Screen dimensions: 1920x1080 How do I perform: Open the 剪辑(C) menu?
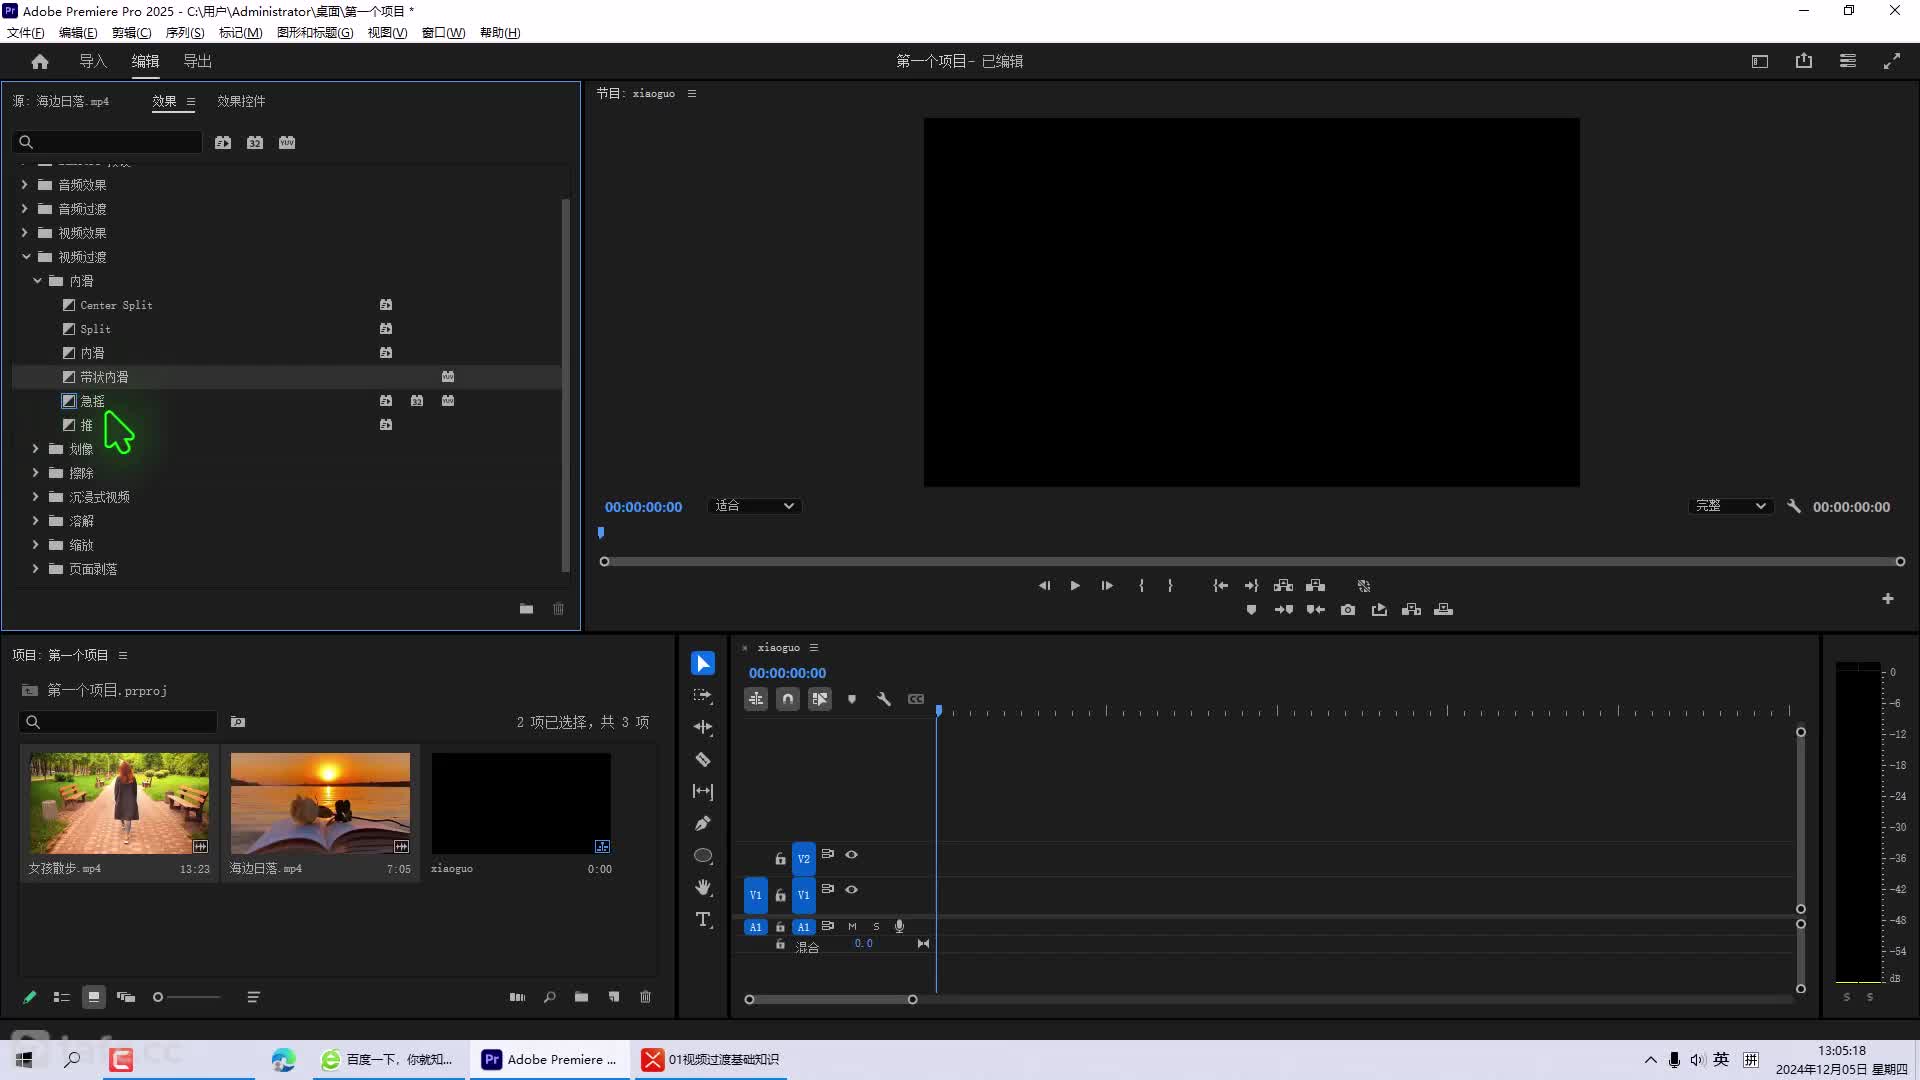[131, 33]
